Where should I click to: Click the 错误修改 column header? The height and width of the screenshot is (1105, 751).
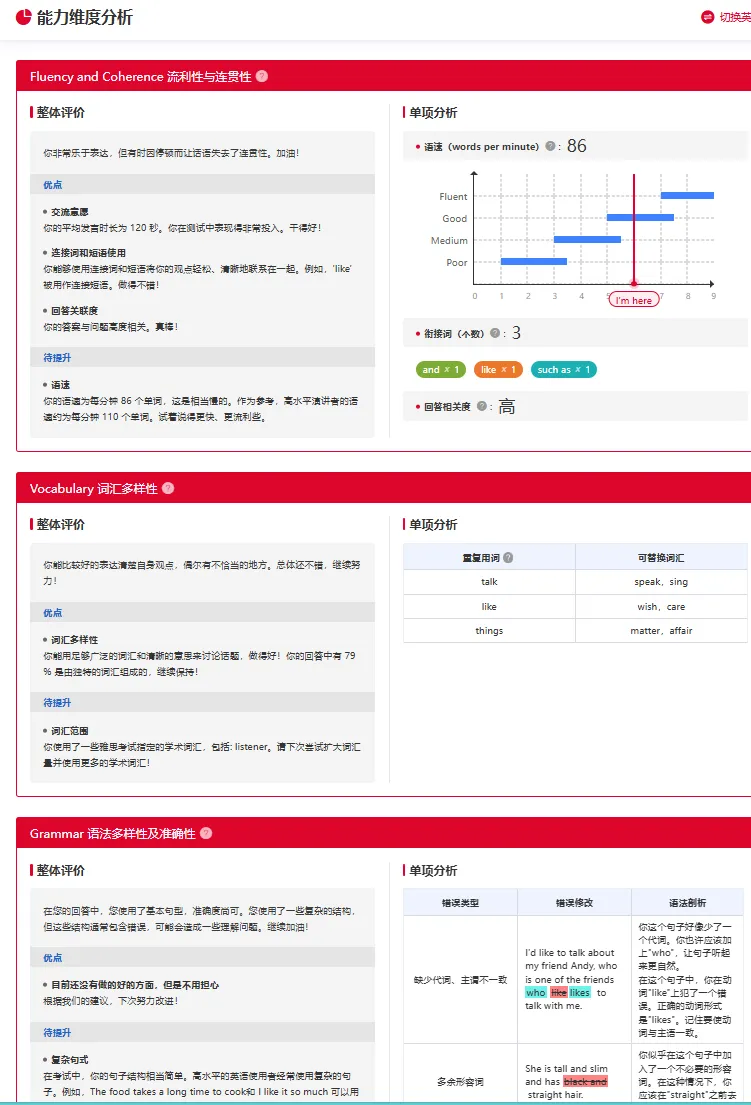click(574, 903)
